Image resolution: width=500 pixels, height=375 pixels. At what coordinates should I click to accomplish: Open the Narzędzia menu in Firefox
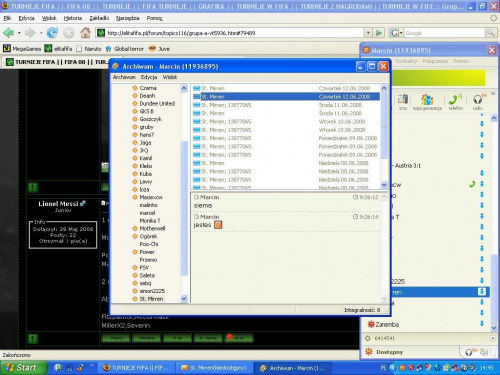point(127,18)
